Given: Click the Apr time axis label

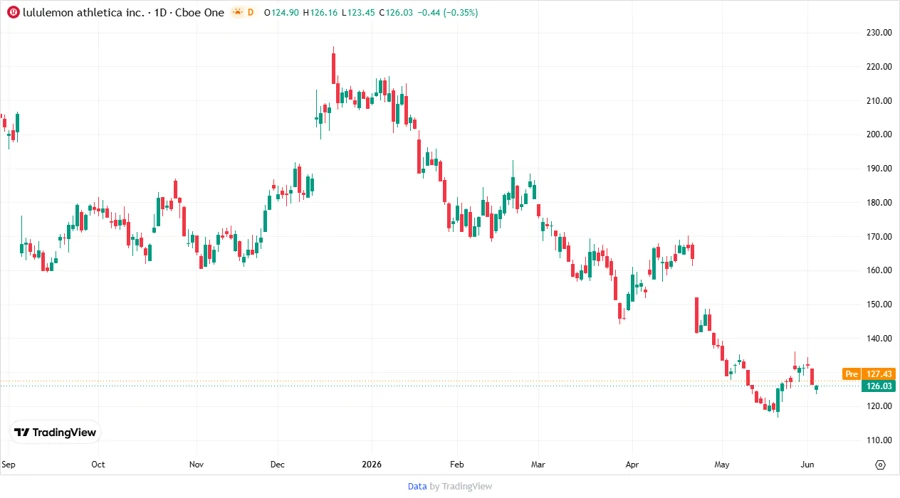Looking at the screenshot, I should [x=632, y=465].
